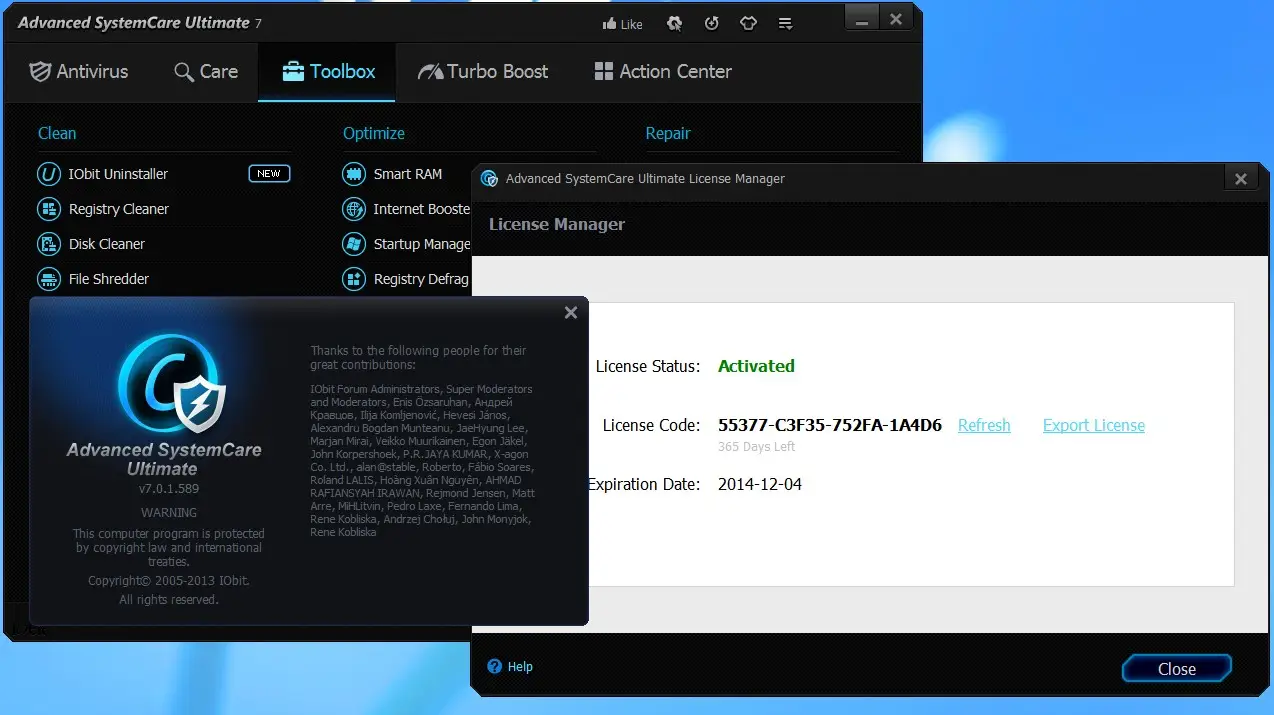Click the License Manager title bar icon
Image resolution: width=1274 pixels, height=715 pixels.
[x=490, y=179]
